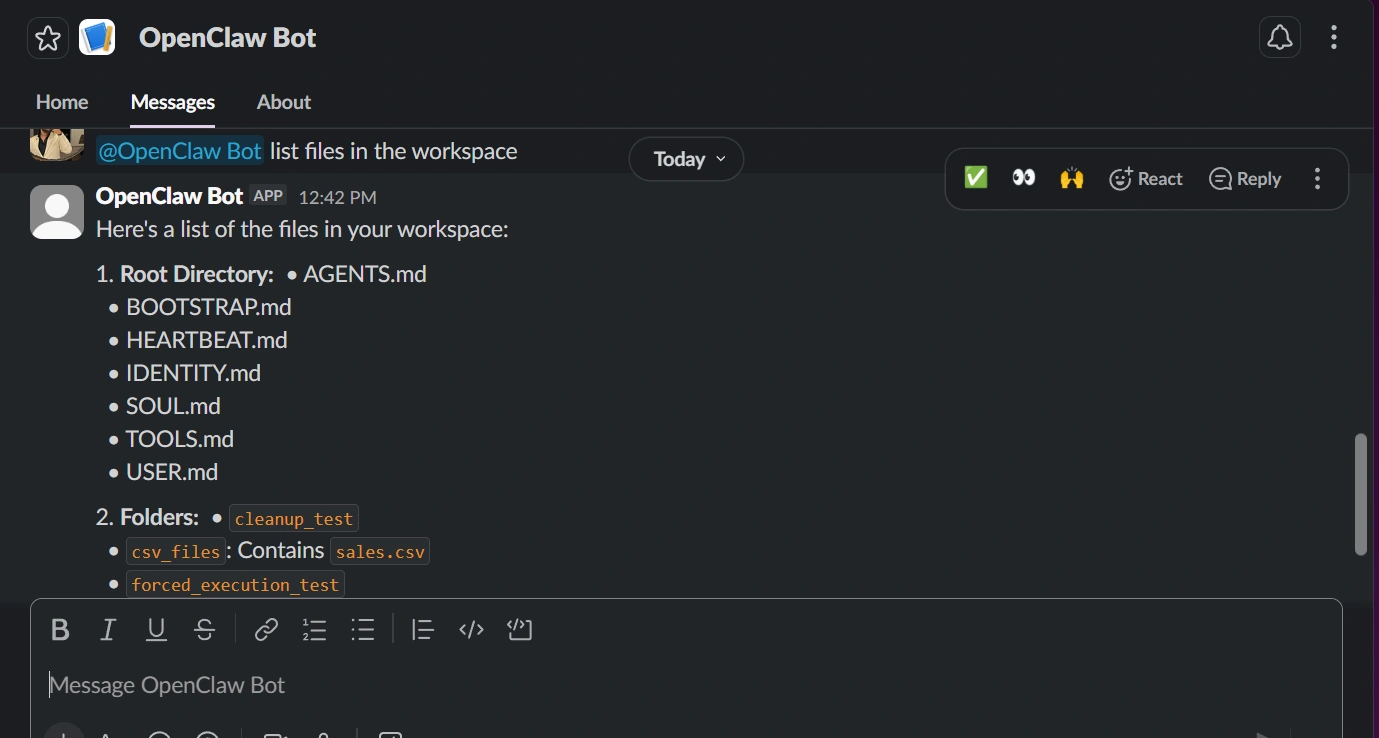Open notification bell settings
The width and height of the screenshot is (1379, 738).
coord(1279,38)
